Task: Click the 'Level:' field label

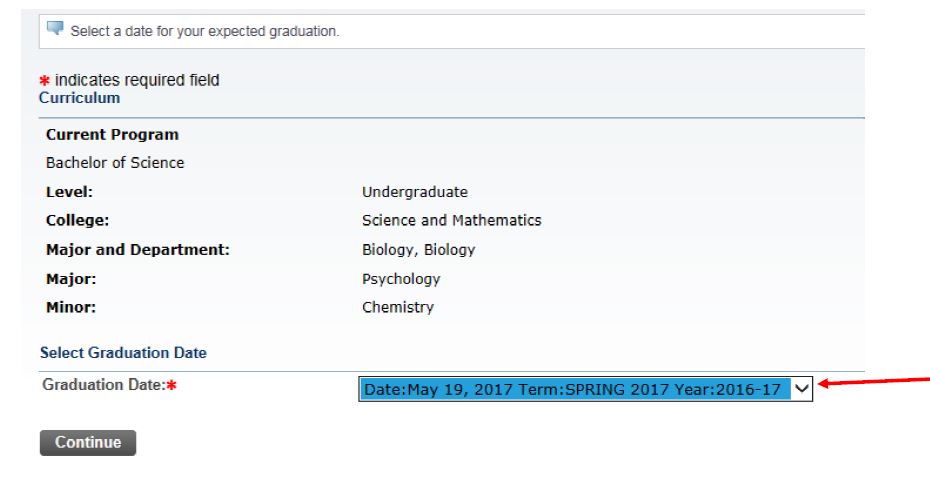Action: (x=69, y=192)
